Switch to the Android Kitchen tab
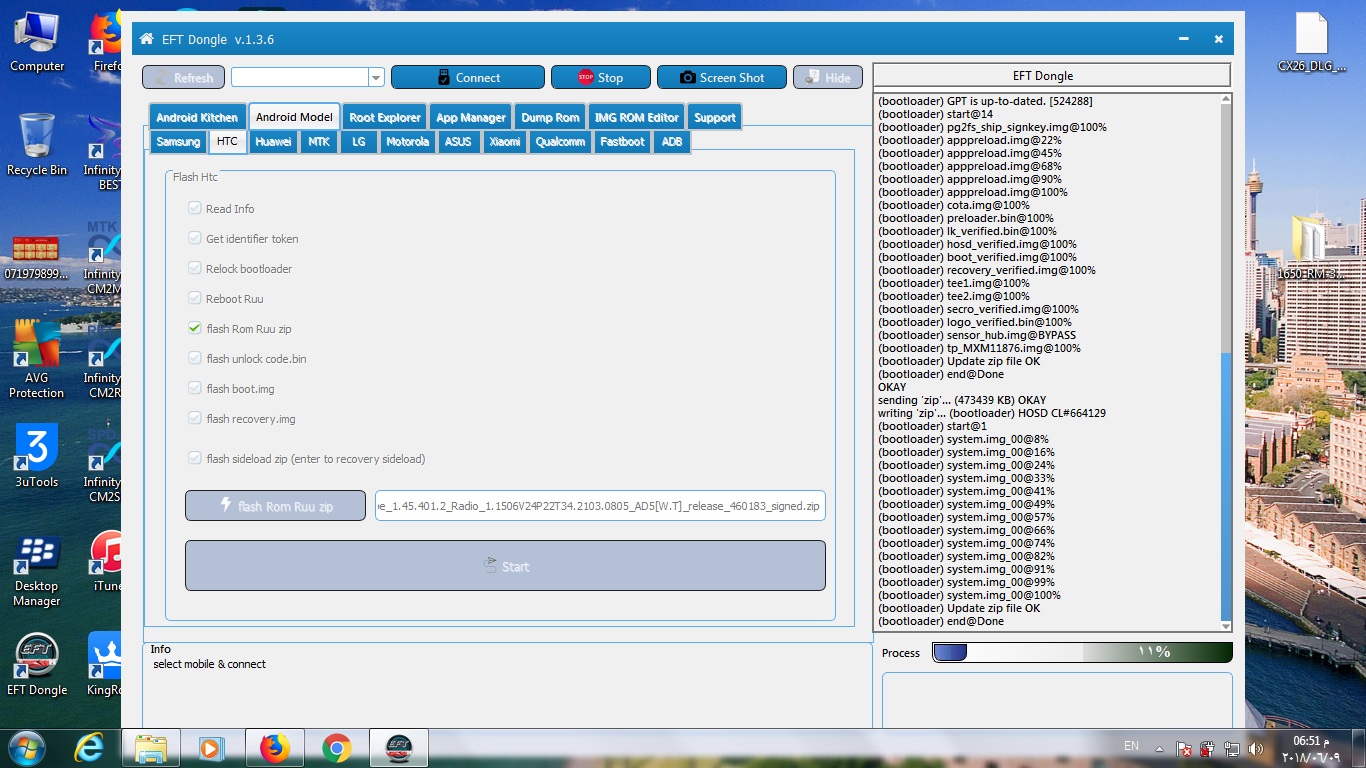The width and height of the screenshot is (1366, 768). [197, 117]
